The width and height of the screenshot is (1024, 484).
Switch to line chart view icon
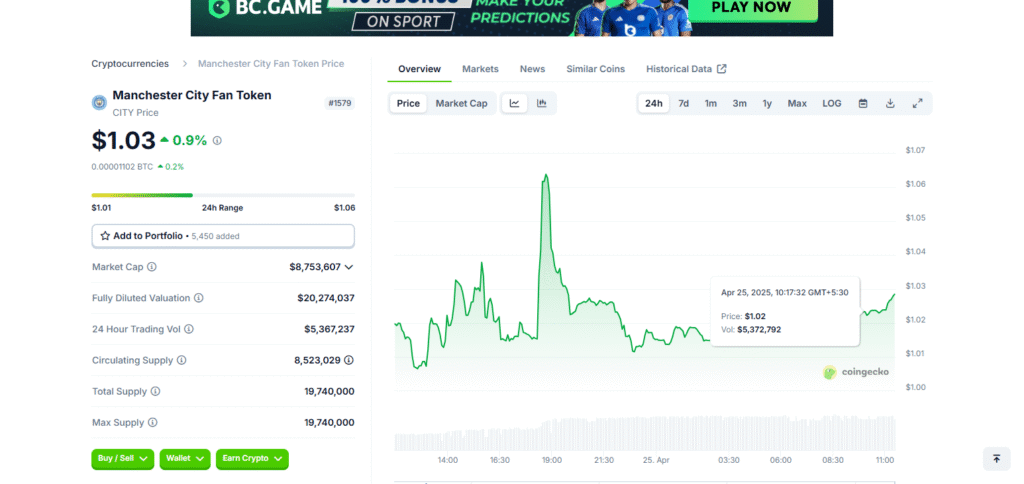(x=514, y=103)
